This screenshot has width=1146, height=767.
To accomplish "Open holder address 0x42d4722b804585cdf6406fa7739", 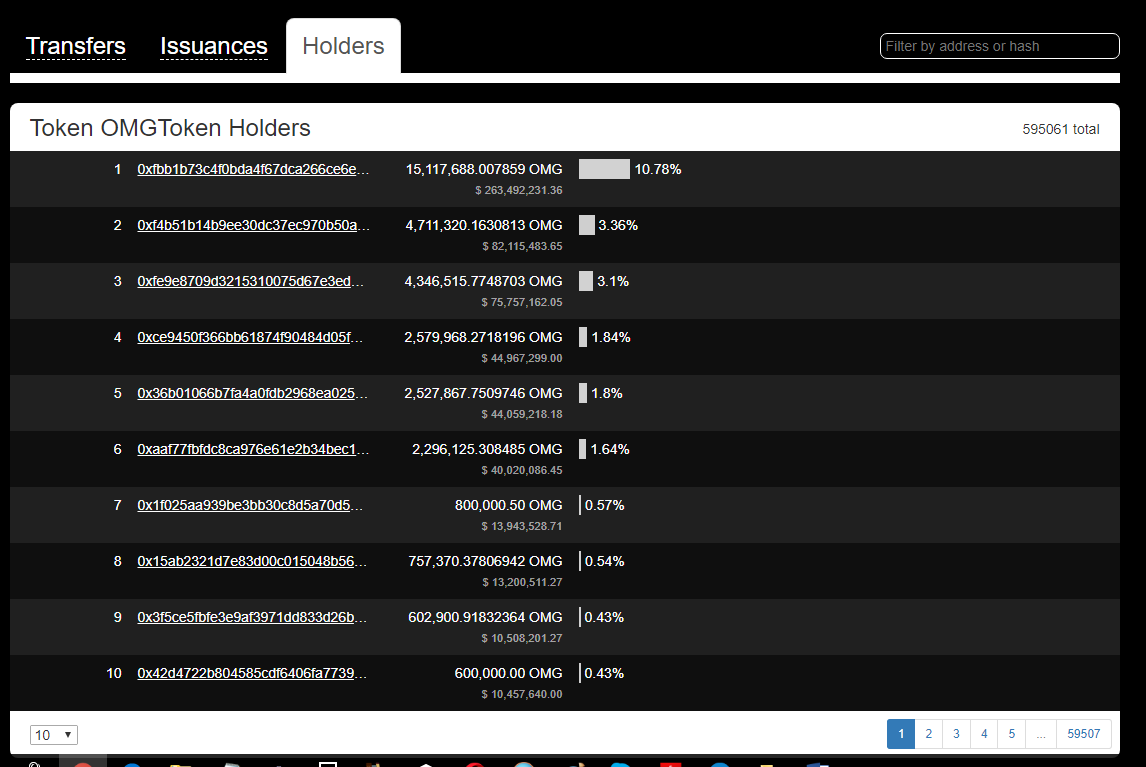I will [x=252, y=673].
